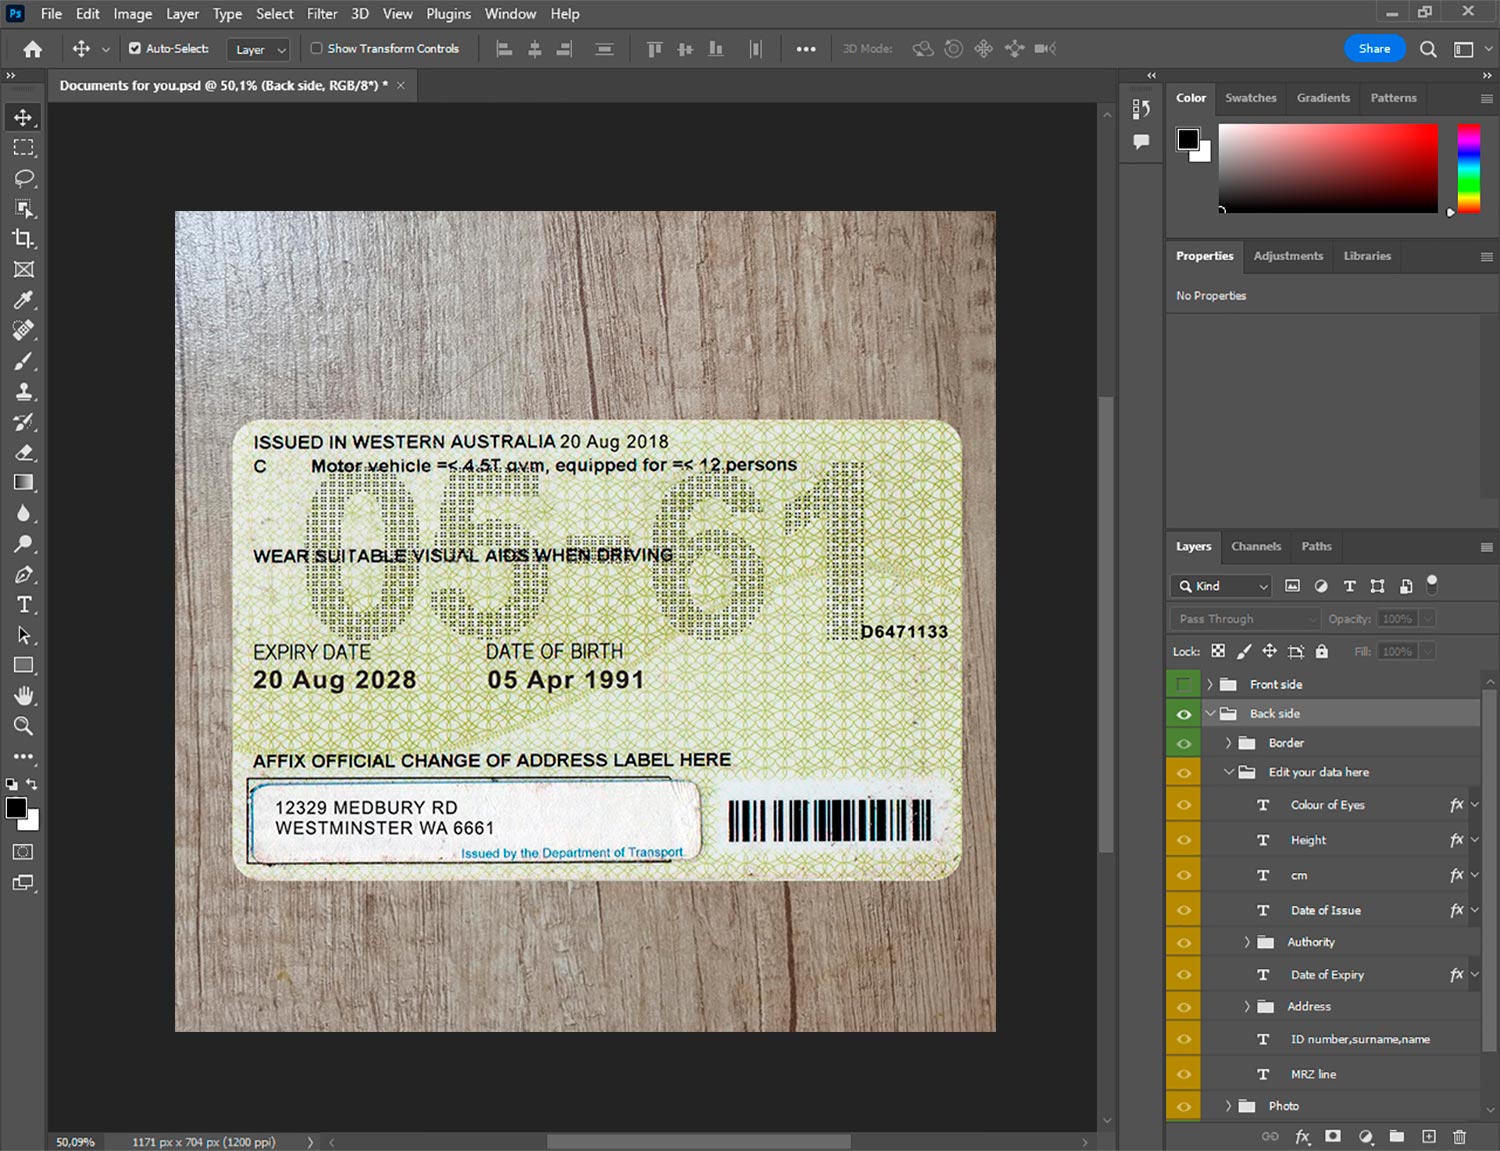
Task: Open the Kind filter dropdown
Action: coord(1223,586)
